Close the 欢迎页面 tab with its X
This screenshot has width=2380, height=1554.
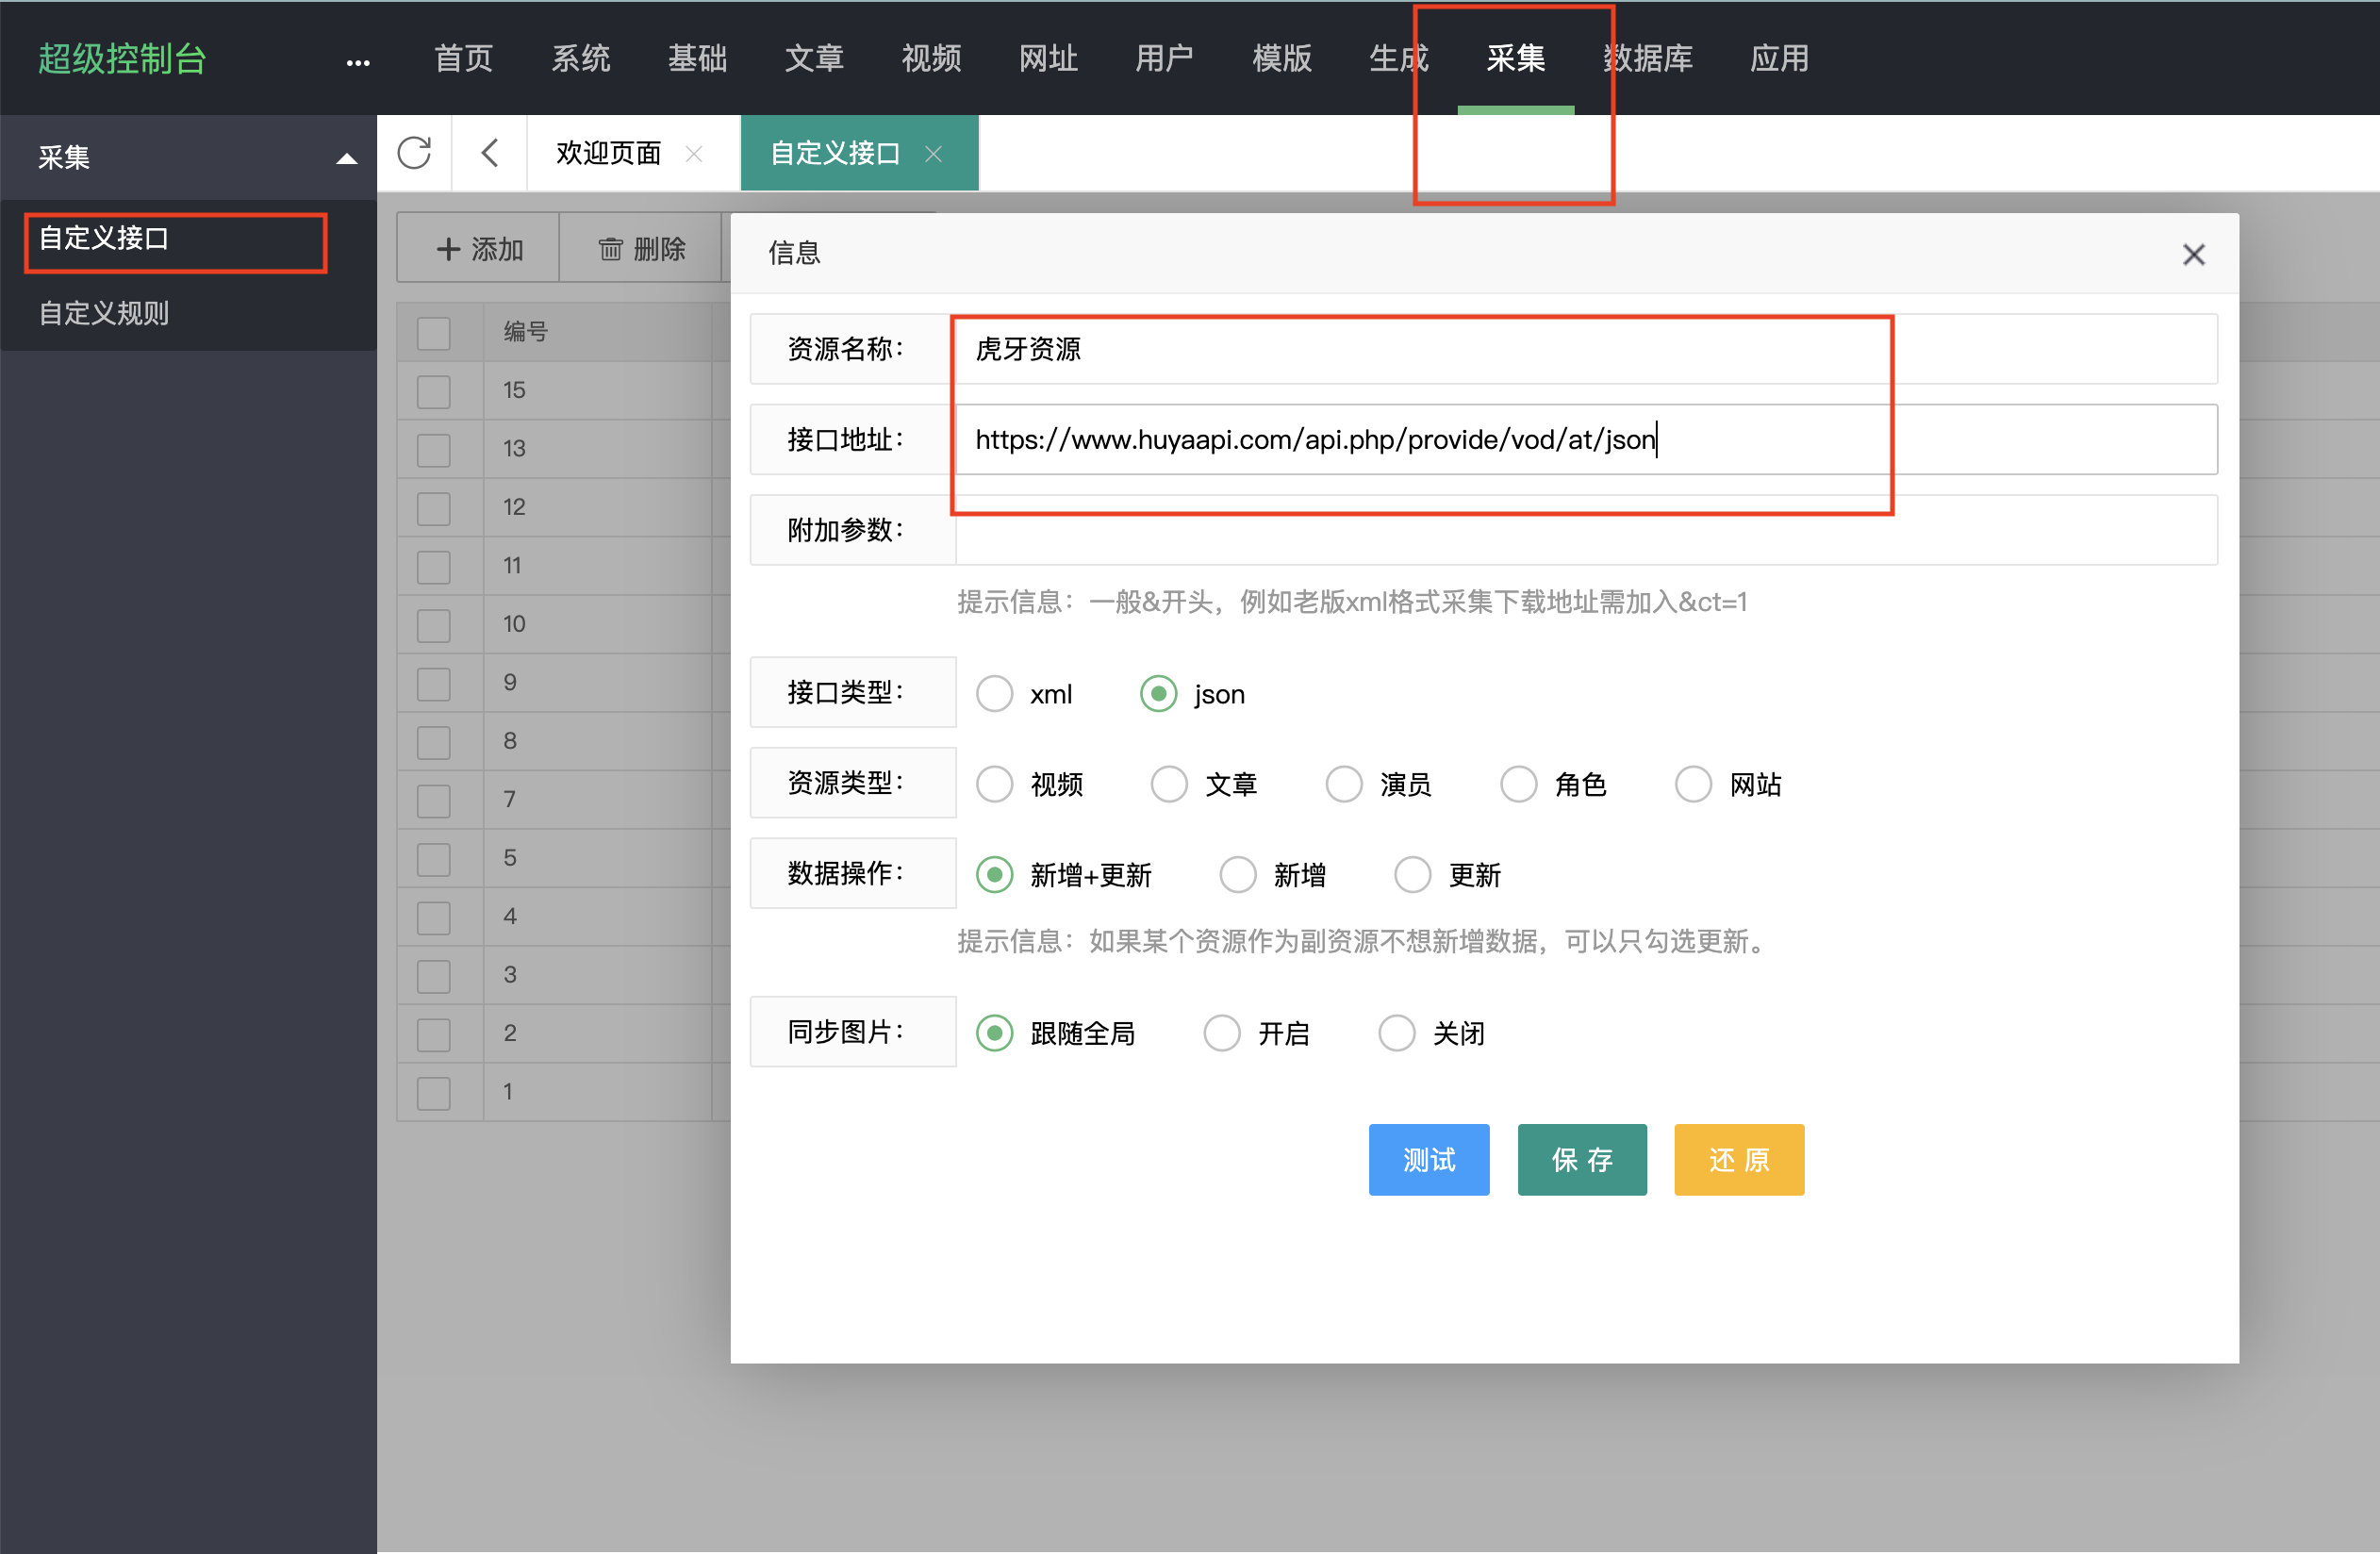point(694,154)
